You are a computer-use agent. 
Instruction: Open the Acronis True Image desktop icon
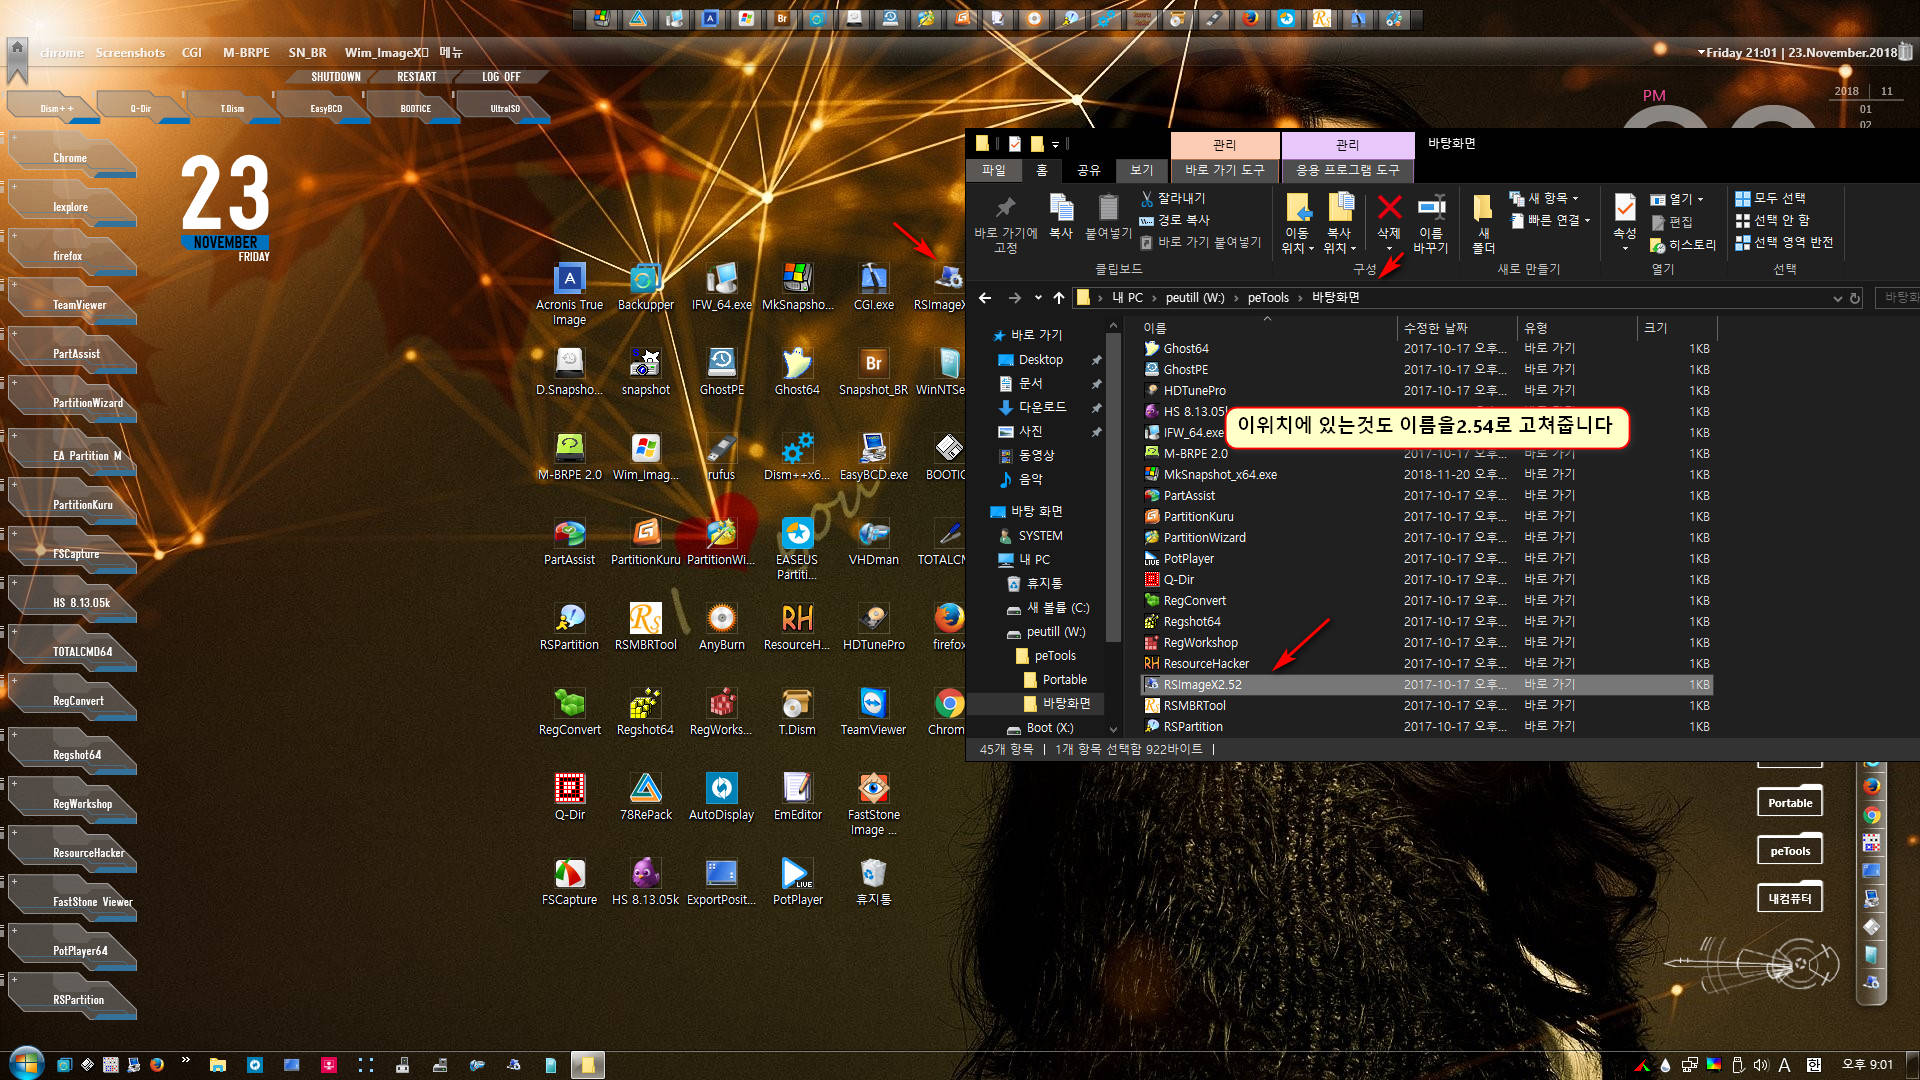tap(569, 293)
